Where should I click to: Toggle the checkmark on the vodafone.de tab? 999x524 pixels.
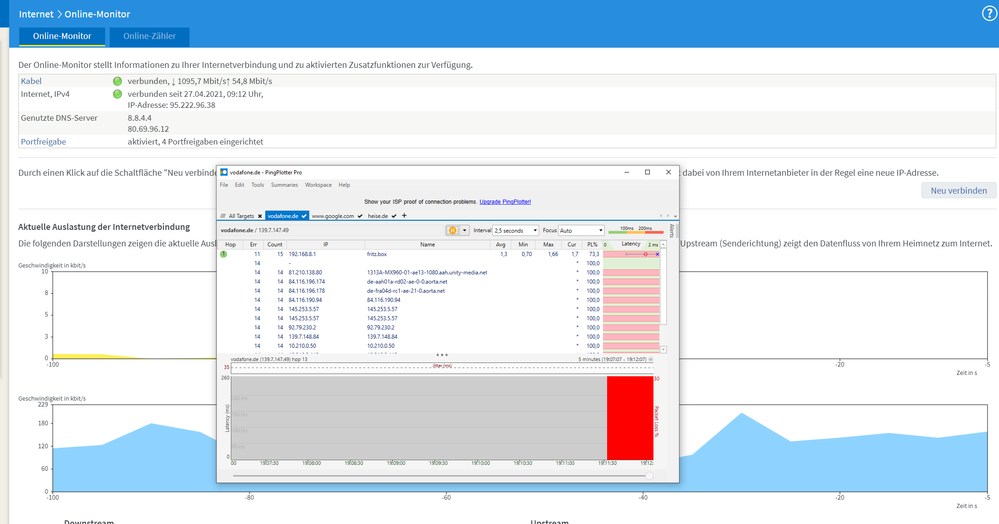click(x=304, y=216)
